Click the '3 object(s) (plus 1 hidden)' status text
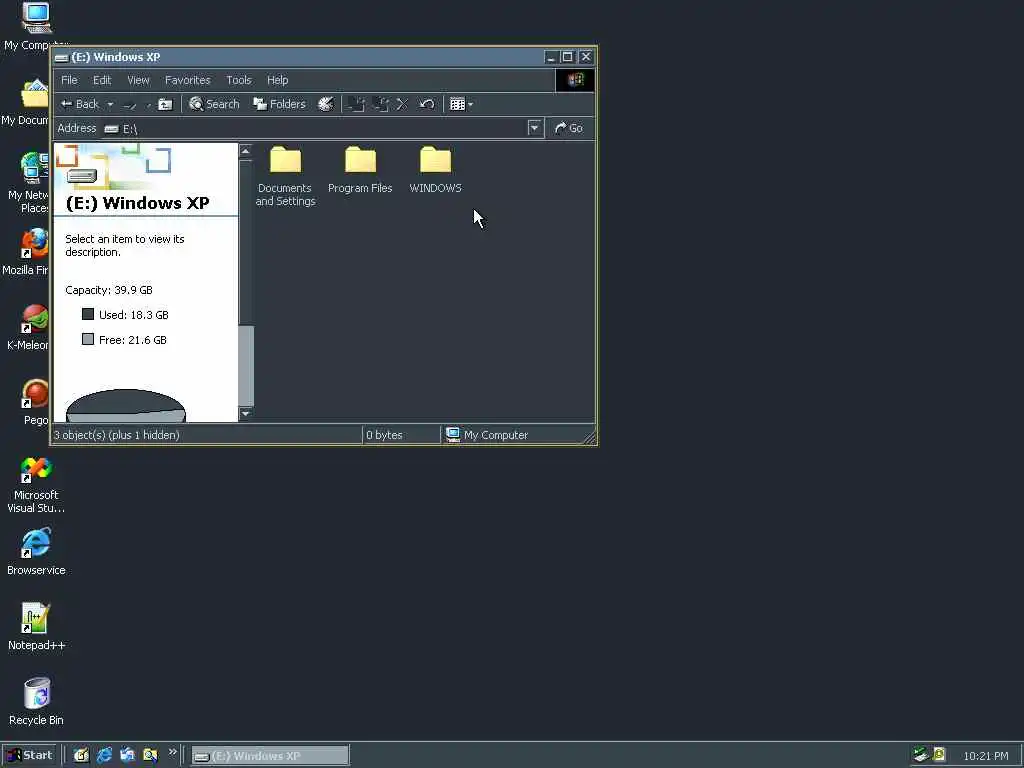Image resolution: width=1024 pixels, height=768 pixels. pos(116,435)
